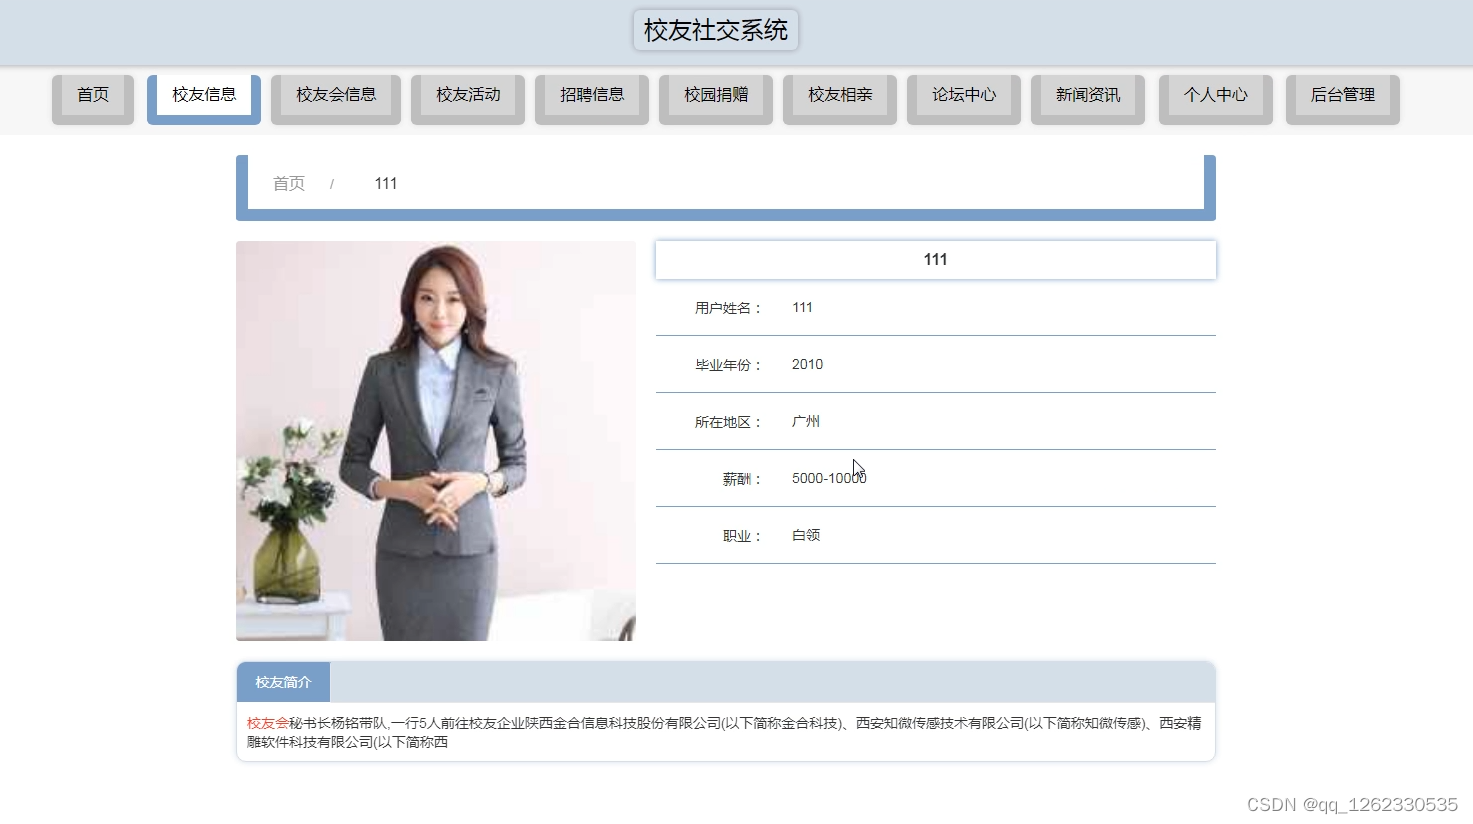Click the 薪酬 value 5000-10000
This screenshot has height=824, width=1473.
(x=827, y=478)
